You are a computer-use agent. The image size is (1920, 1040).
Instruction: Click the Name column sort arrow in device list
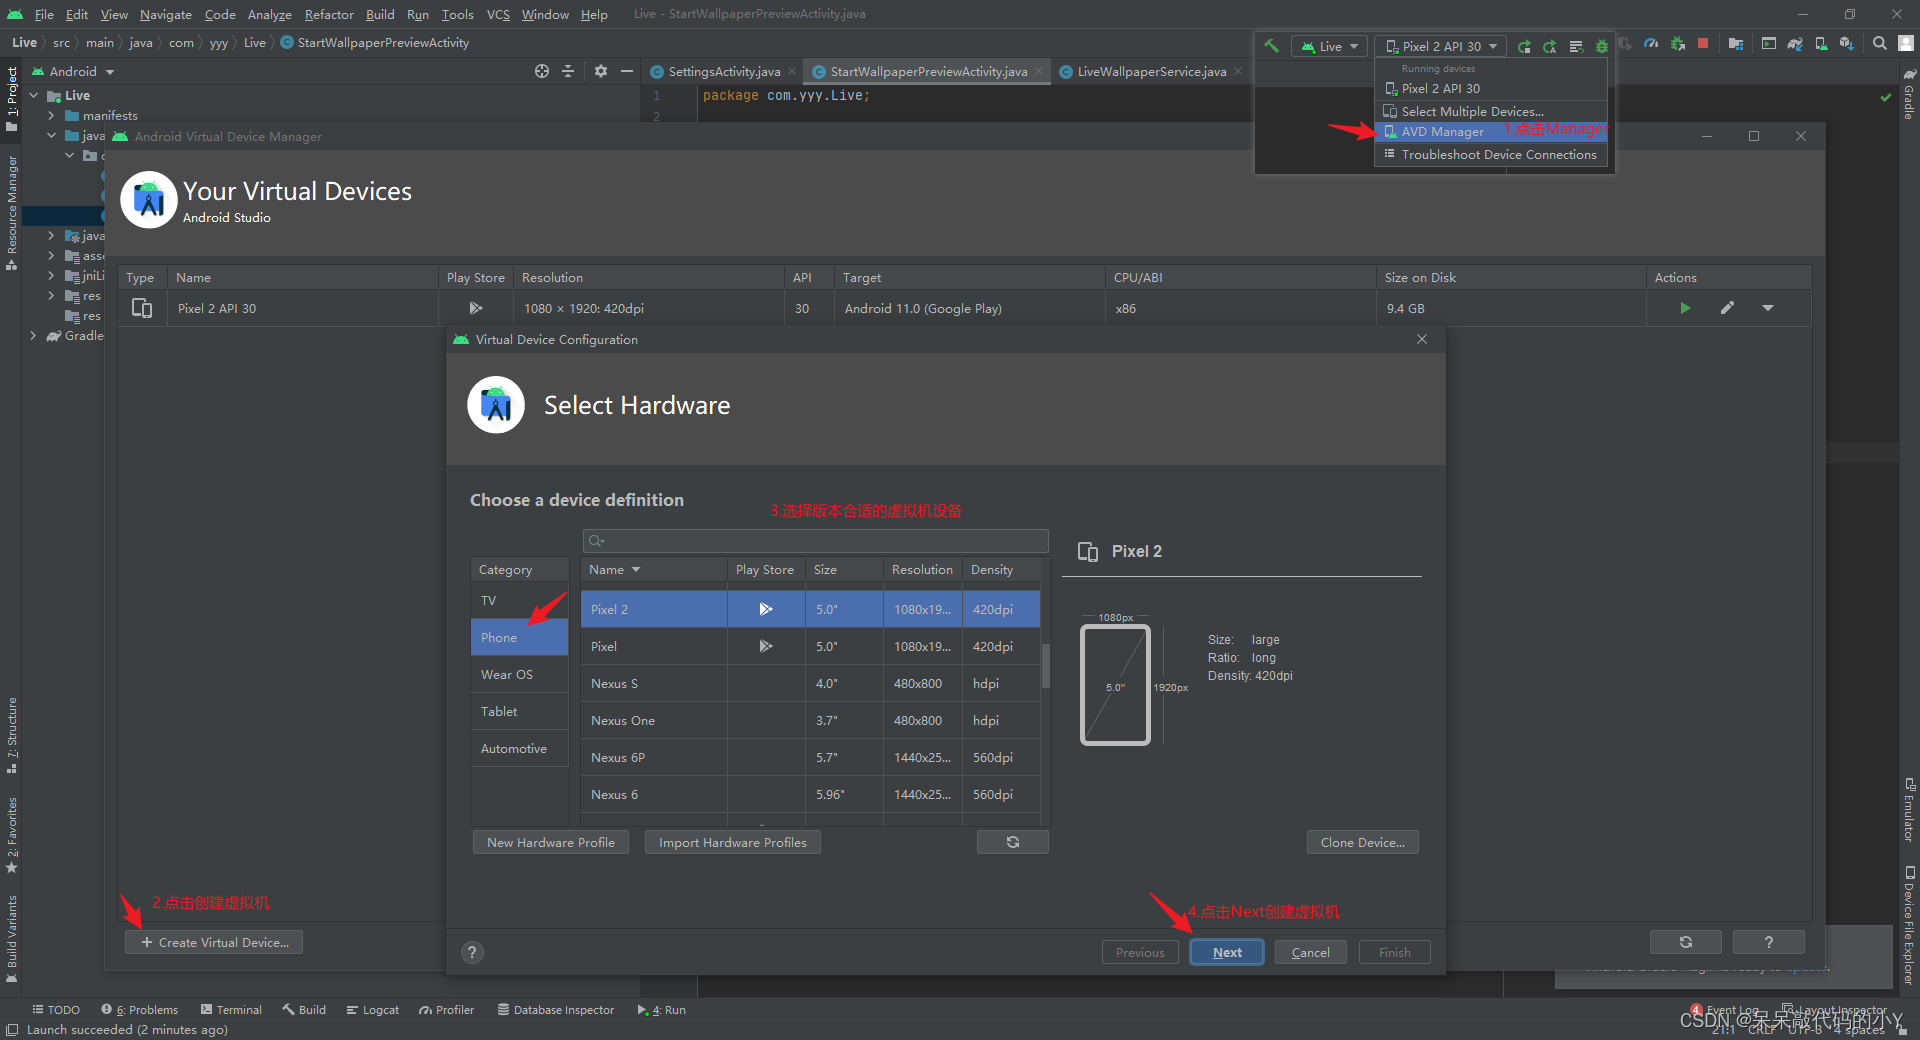point(636,570)
